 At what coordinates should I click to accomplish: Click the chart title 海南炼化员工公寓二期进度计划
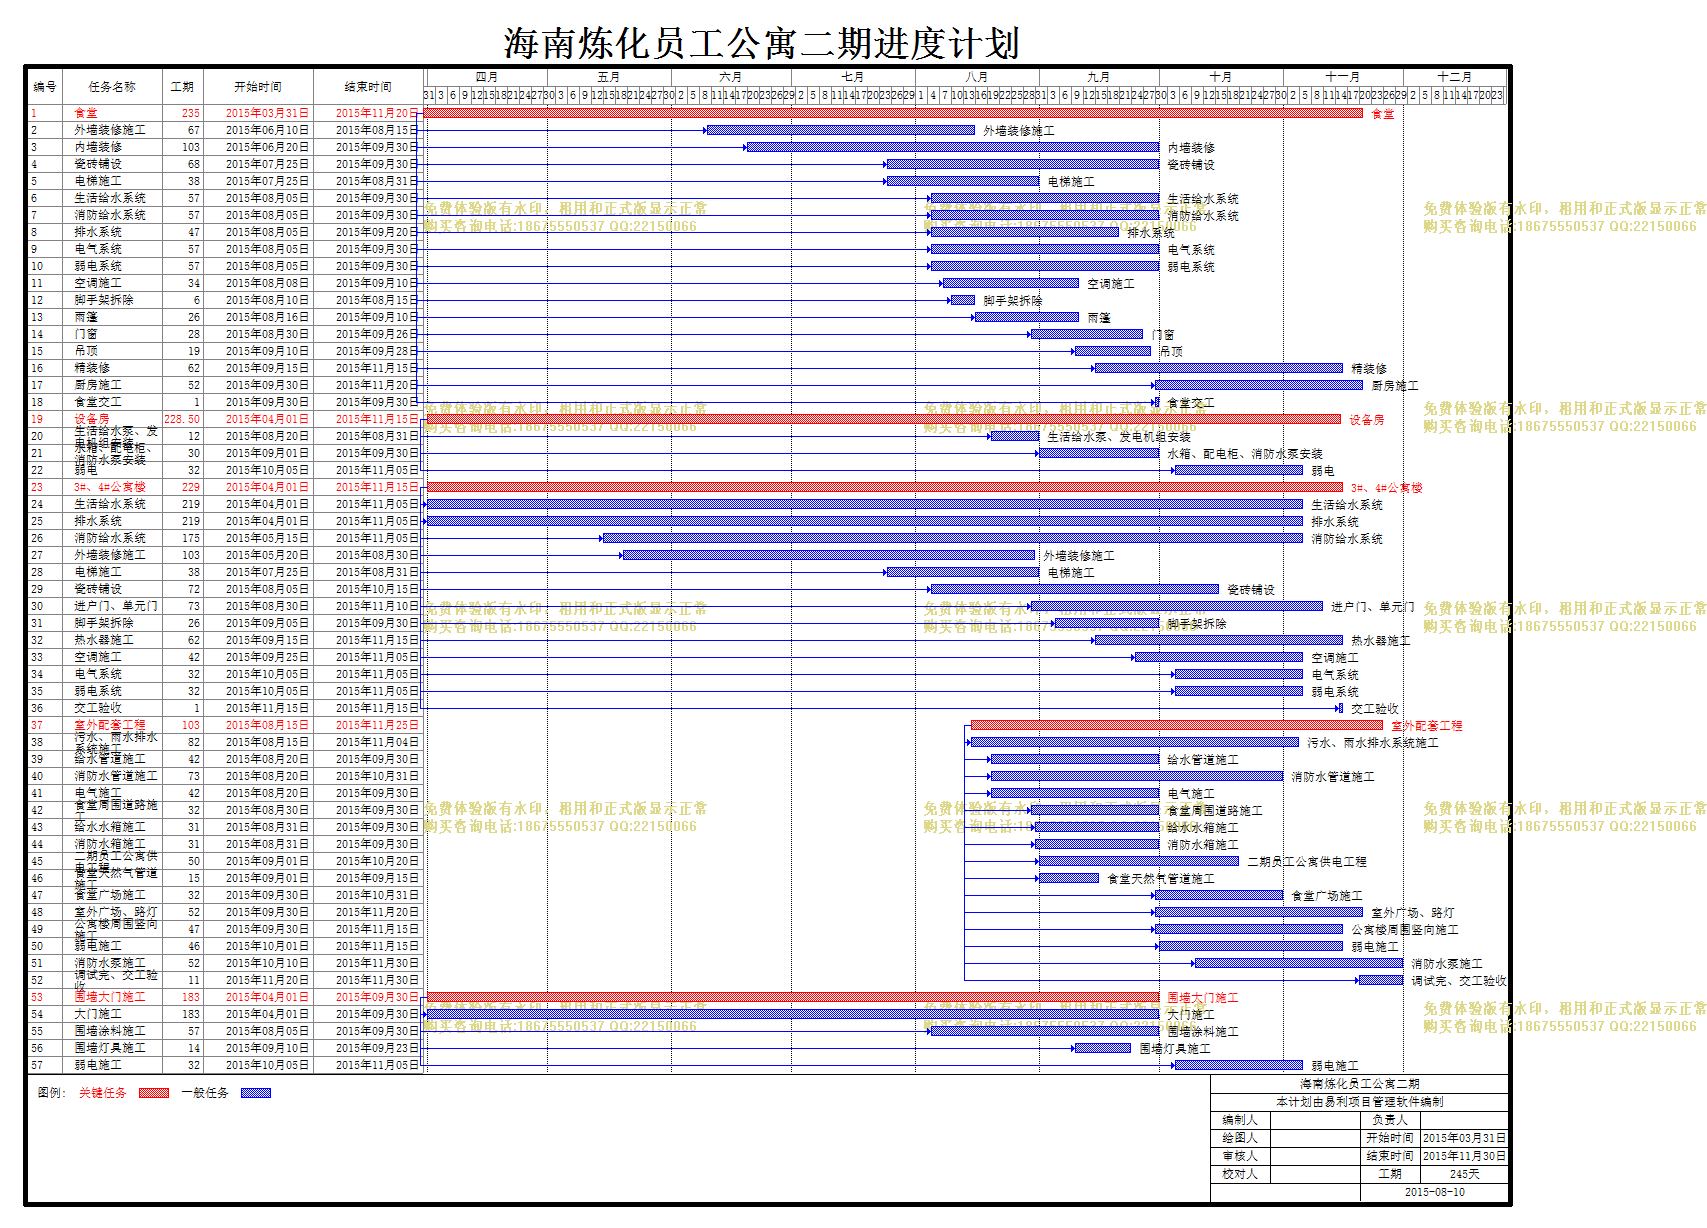(762, 44)
